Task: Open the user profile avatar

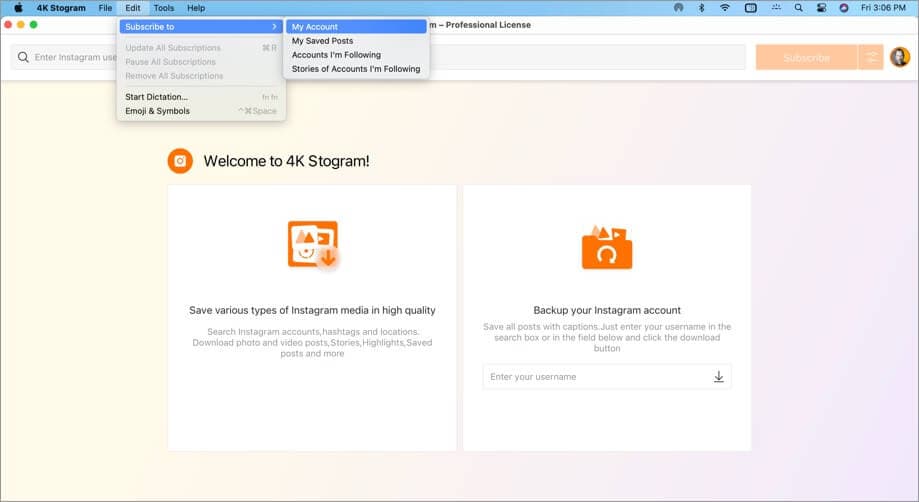Action: click(x=900, y=57)
